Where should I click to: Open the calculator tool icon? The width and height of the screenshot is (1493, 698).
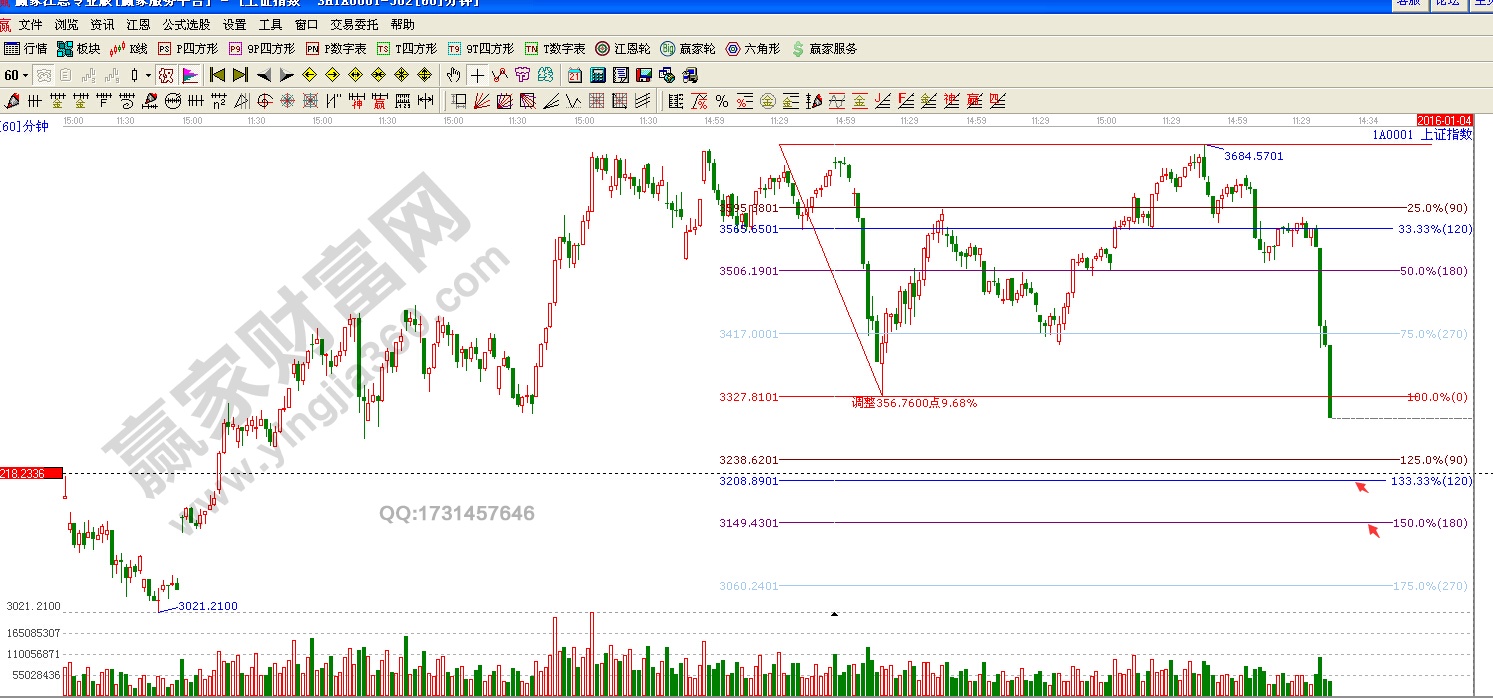click(598, 75)
